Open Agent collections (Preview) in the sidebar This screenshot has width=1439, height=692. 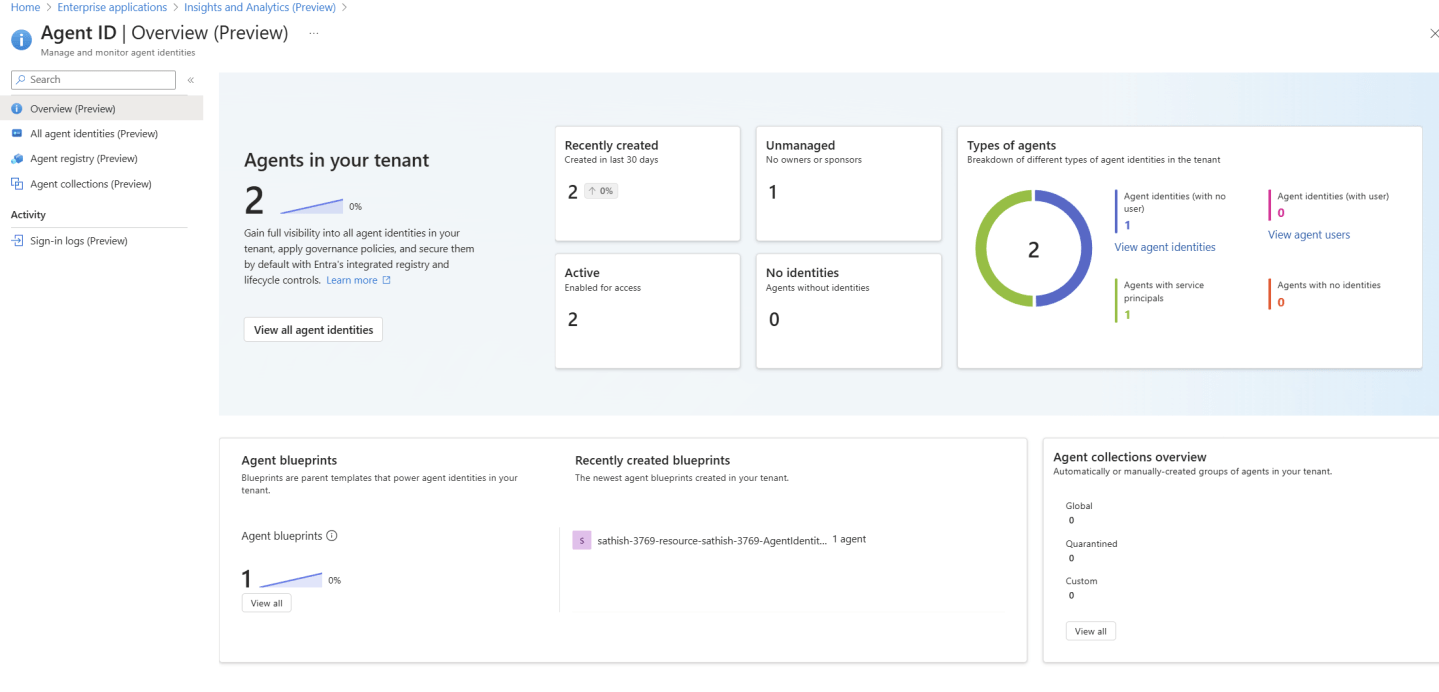[x=89, y=183]
